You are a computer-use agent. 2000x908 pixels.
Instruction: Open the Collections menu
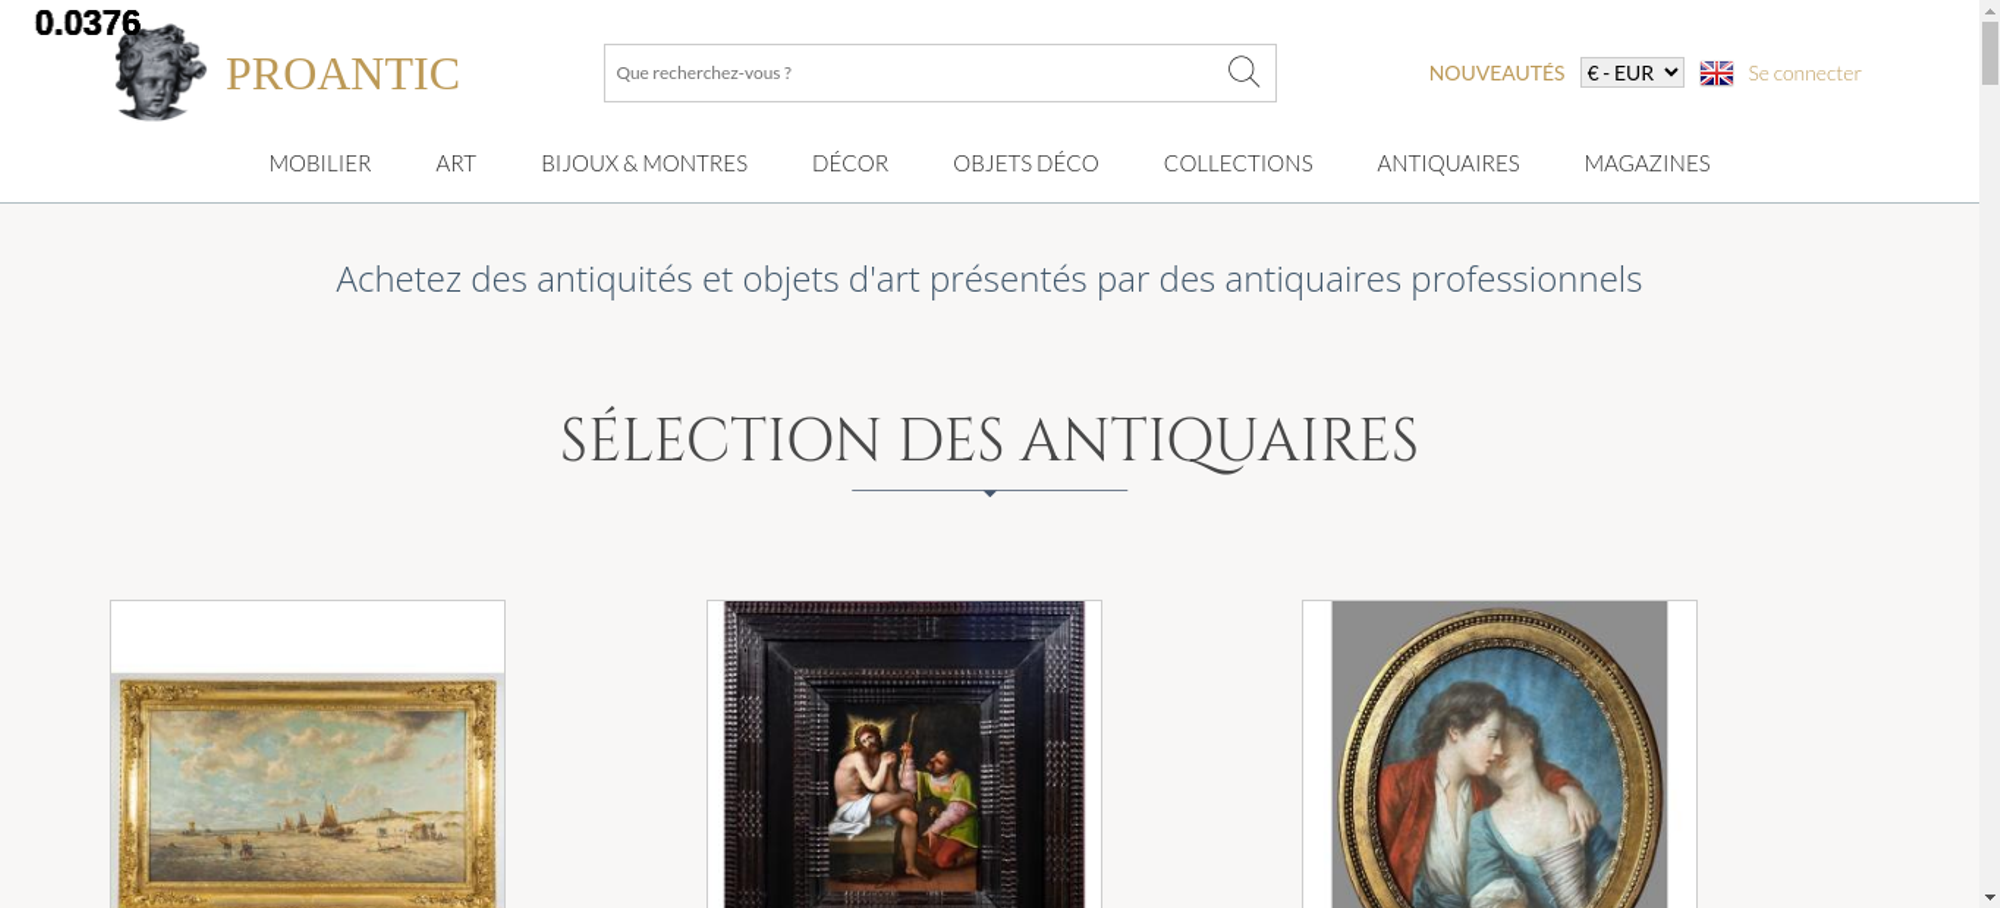click(1238, 163)
